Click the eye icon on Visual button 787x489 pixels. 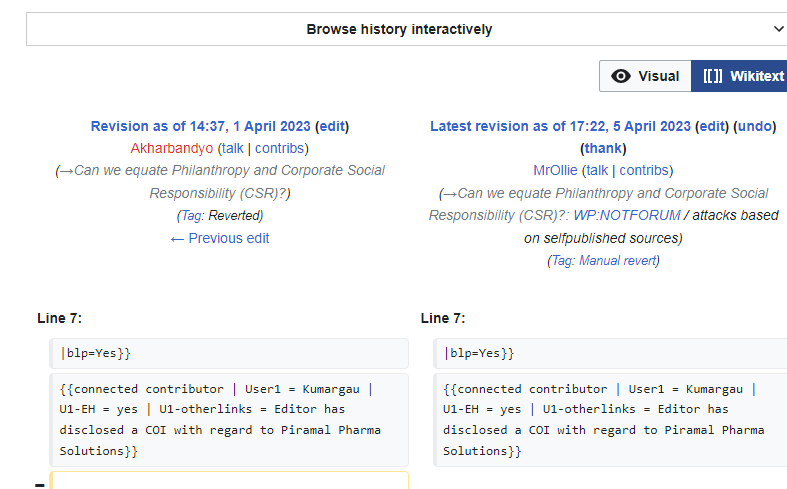pos(621,76)
